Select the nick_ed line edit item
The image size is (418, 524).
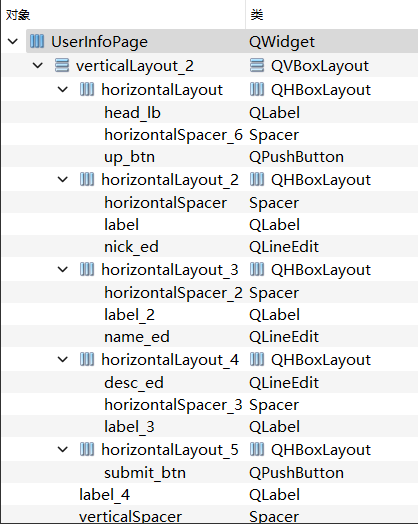(x=131, y=247)
